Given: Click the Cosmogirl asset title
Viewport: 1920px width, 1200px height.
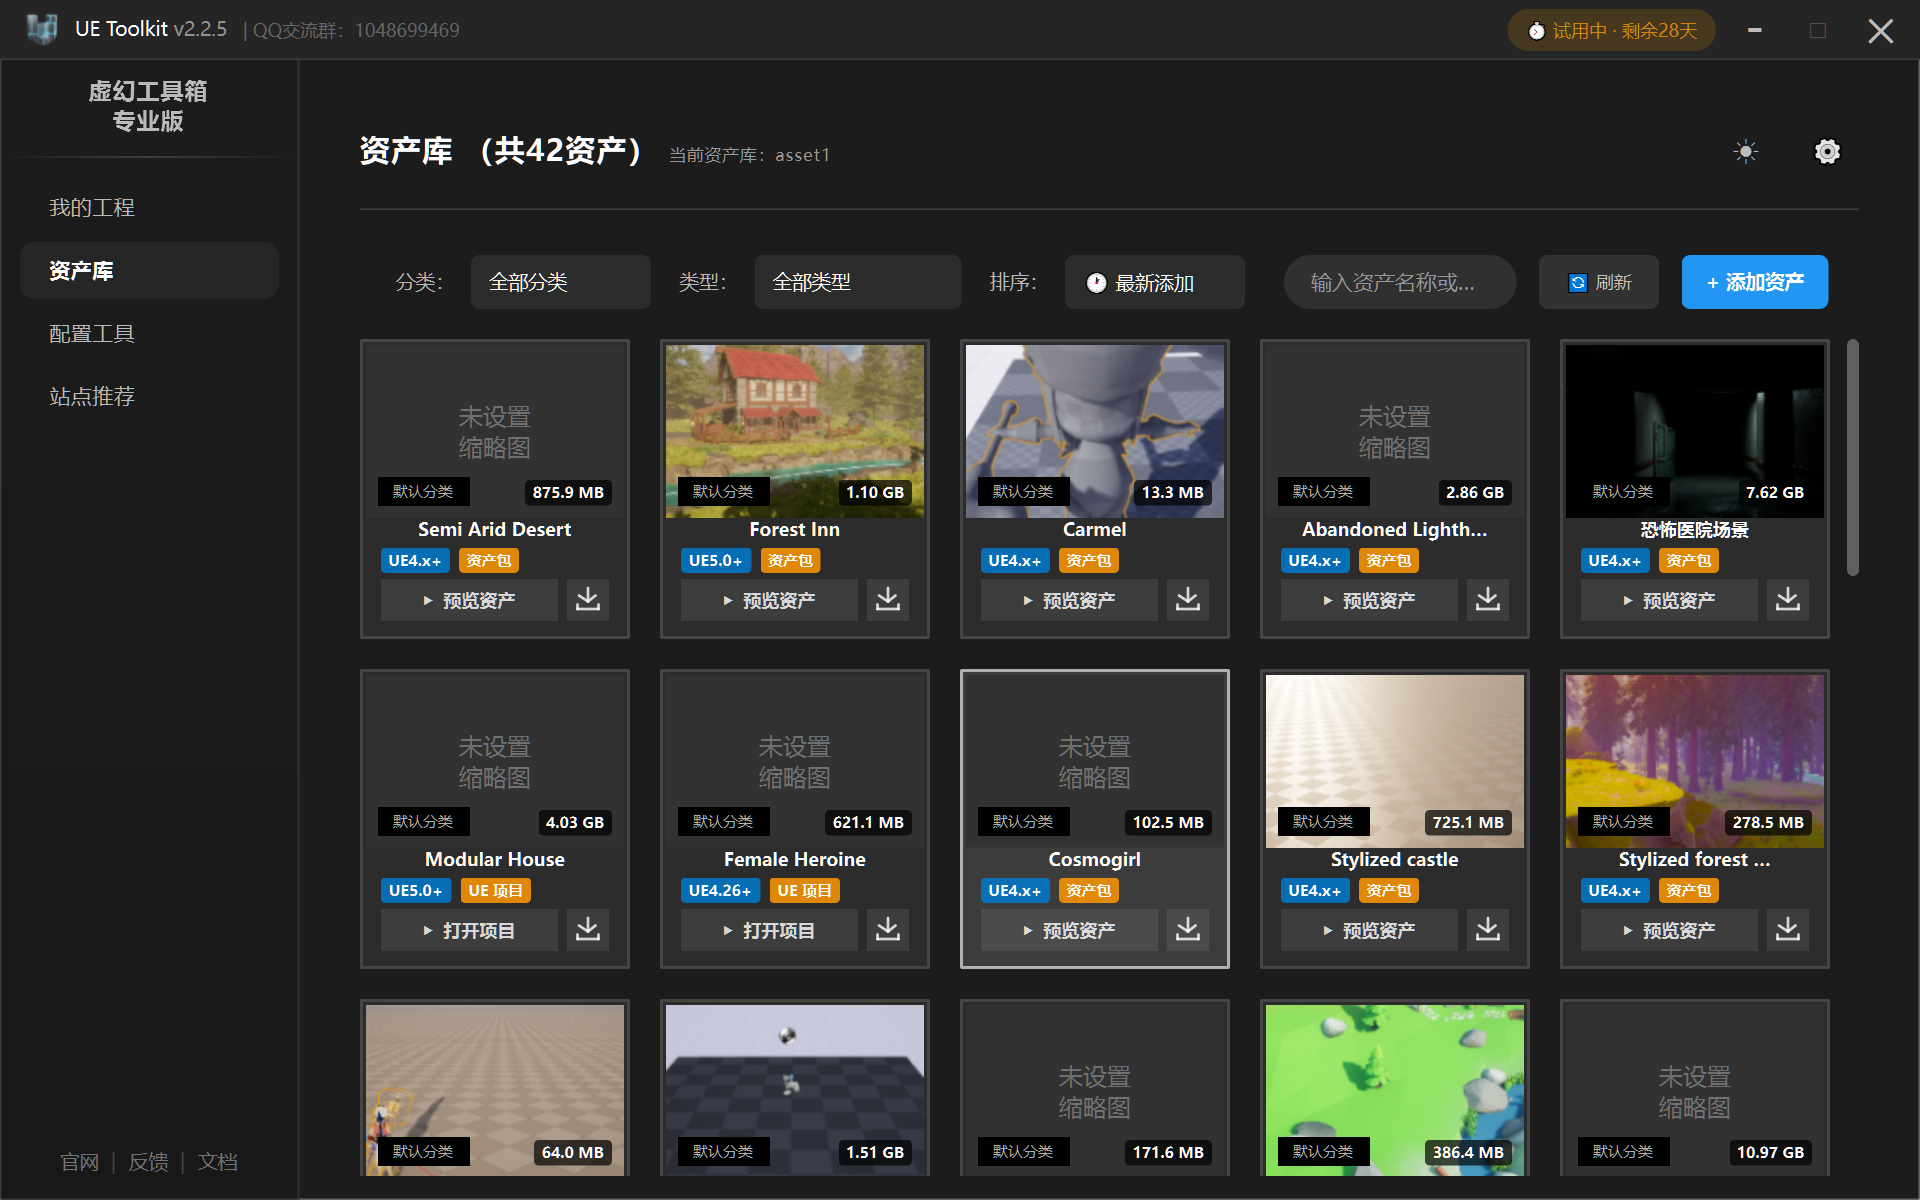Looking at the screenshot, I should [1095, 859].
